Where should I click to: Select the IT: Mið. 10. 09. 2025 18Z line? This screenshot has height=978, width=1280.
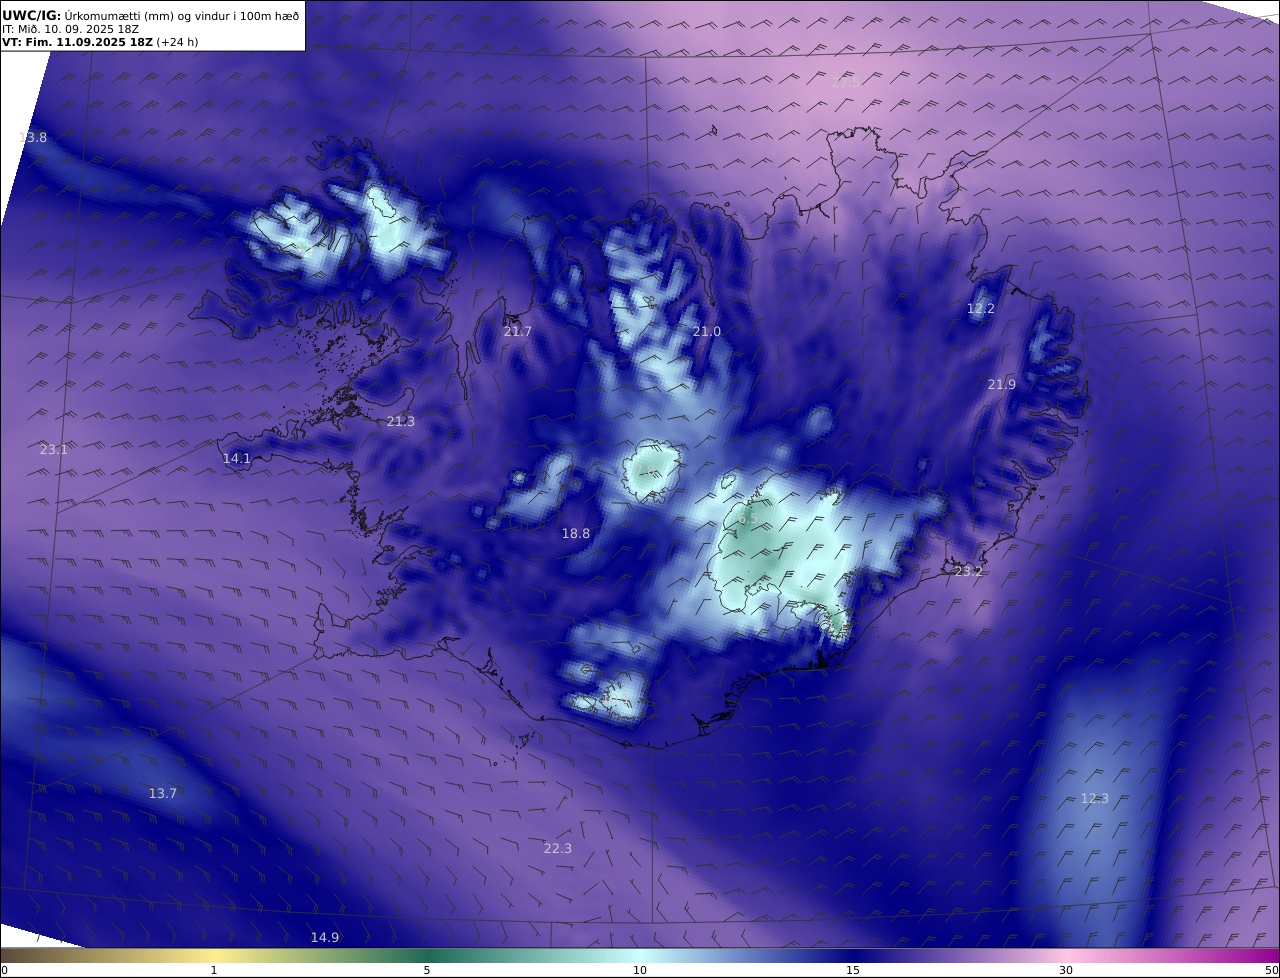pos(70,29)
